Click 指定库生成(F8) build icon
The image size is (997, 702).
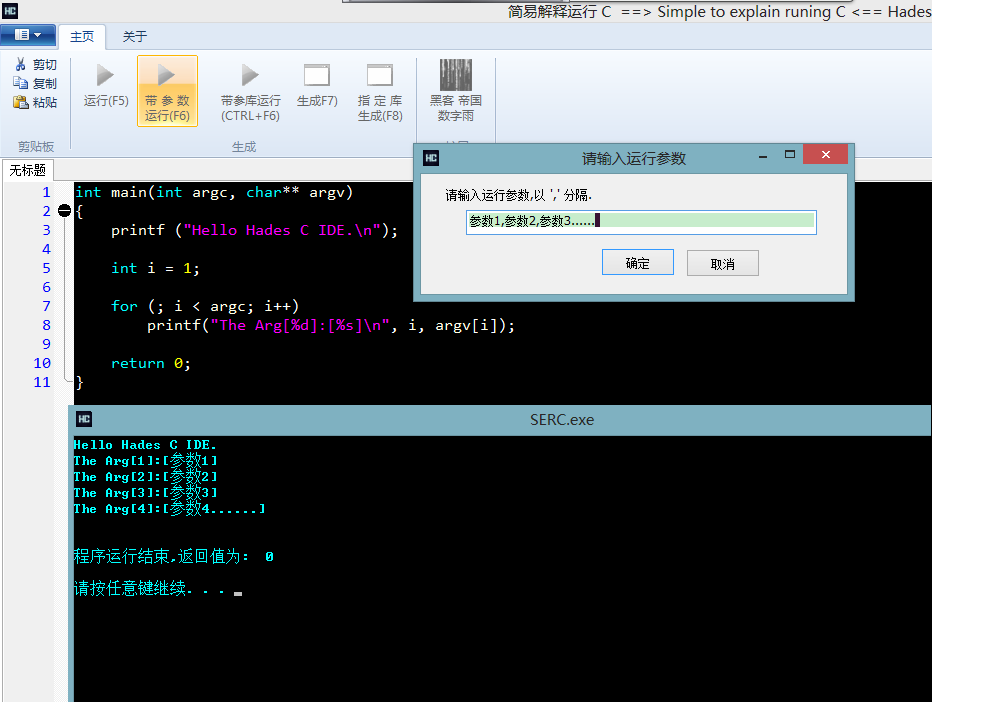click(380, 76)
